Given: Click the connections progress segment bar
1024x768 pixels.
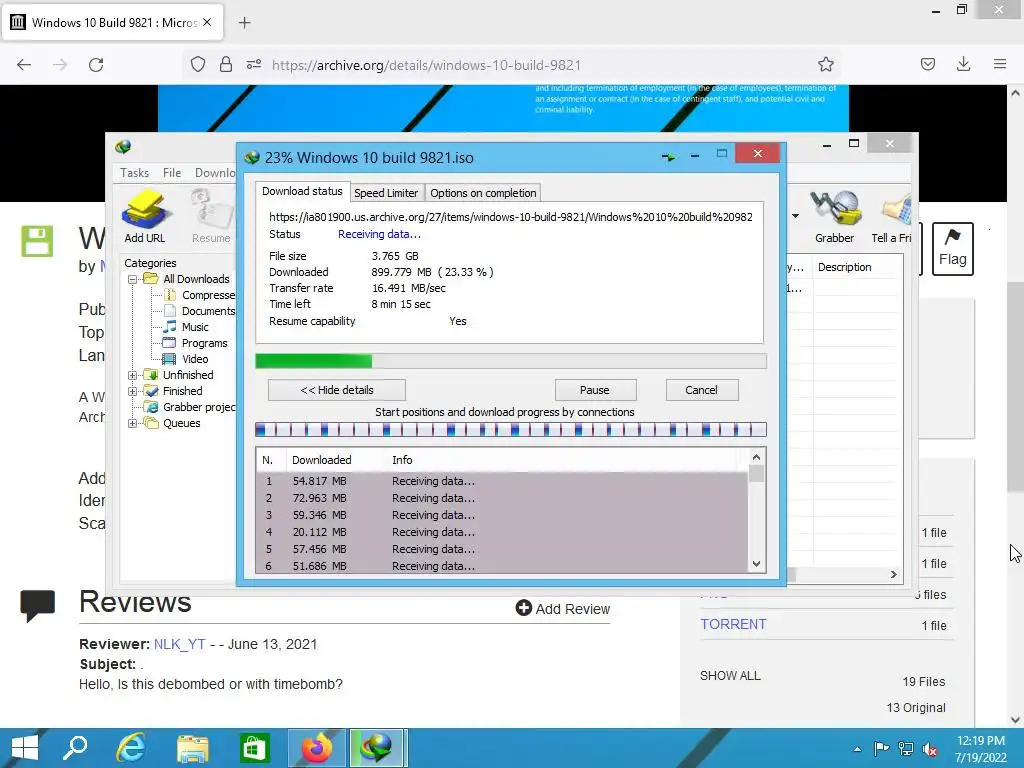Looking at the screenshot, I should tap(511, 430).
